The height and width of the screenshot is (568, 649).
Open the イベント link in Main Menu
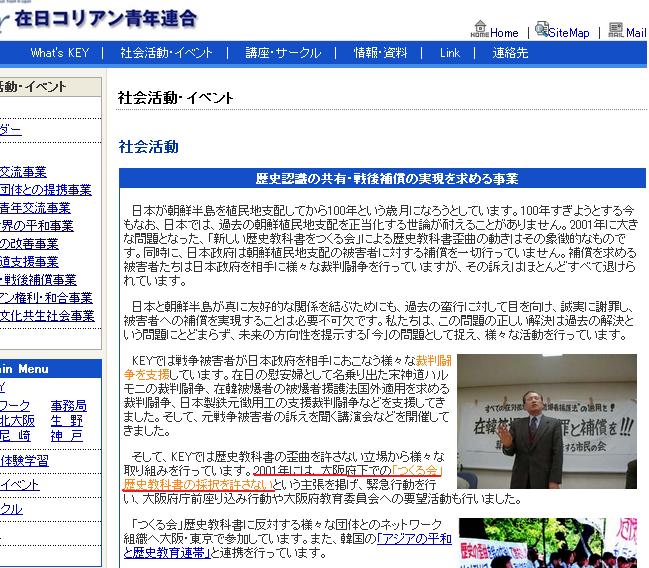click(20, 485)
